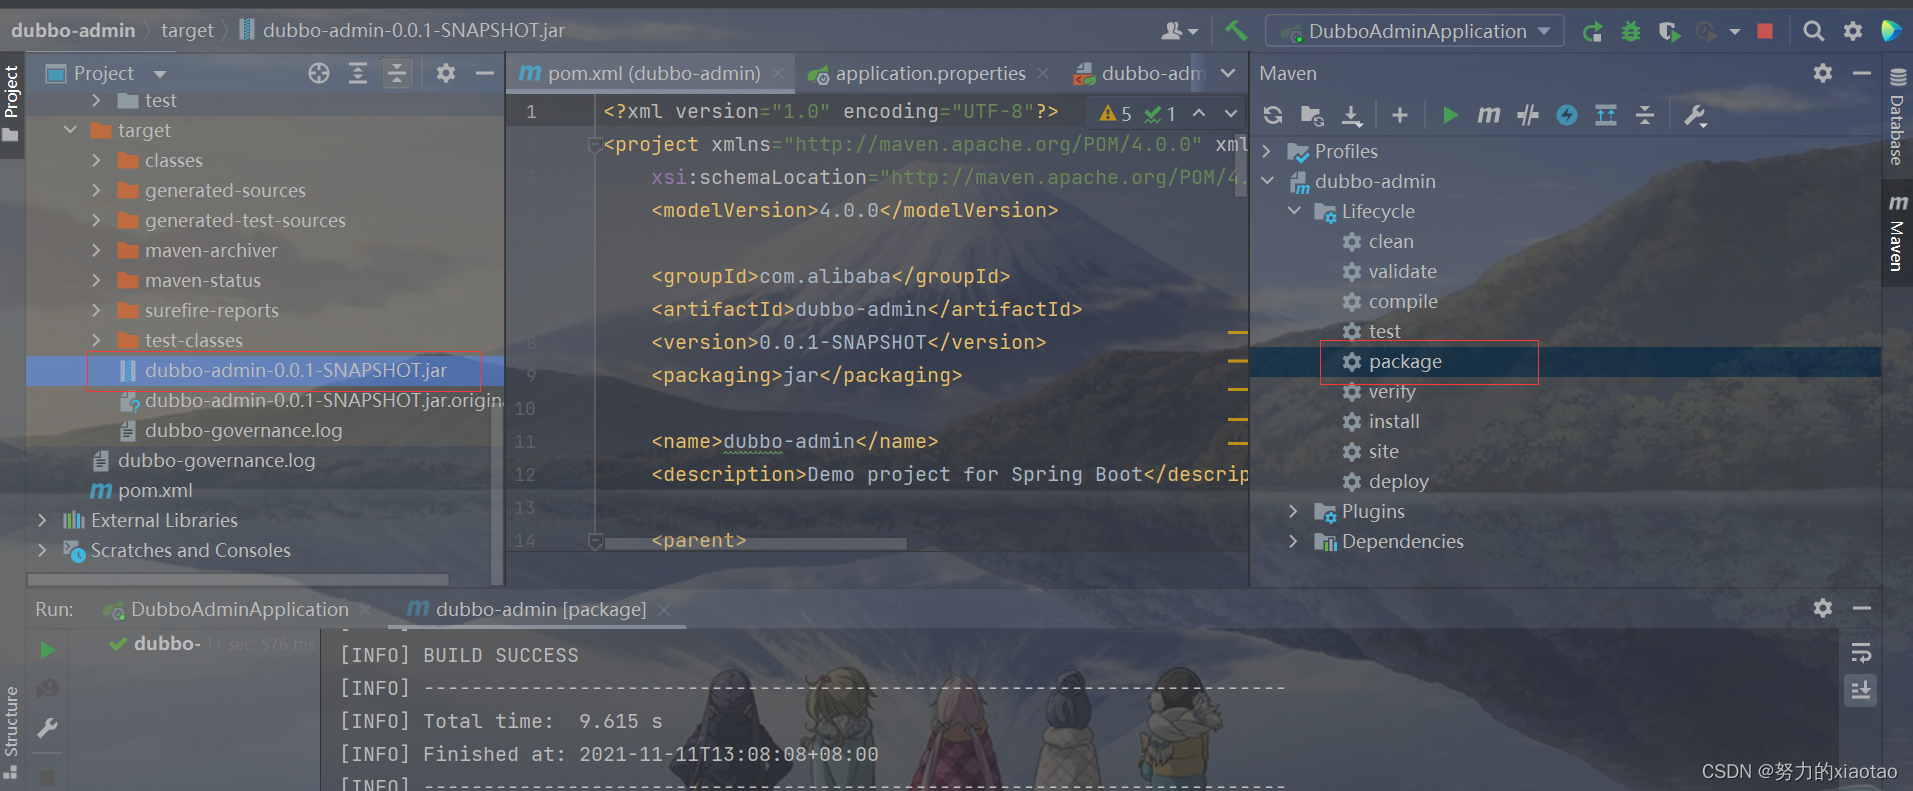Click the editor horizontal scrollbar
Screen dimensions: 1913x791
click(755, 543)
